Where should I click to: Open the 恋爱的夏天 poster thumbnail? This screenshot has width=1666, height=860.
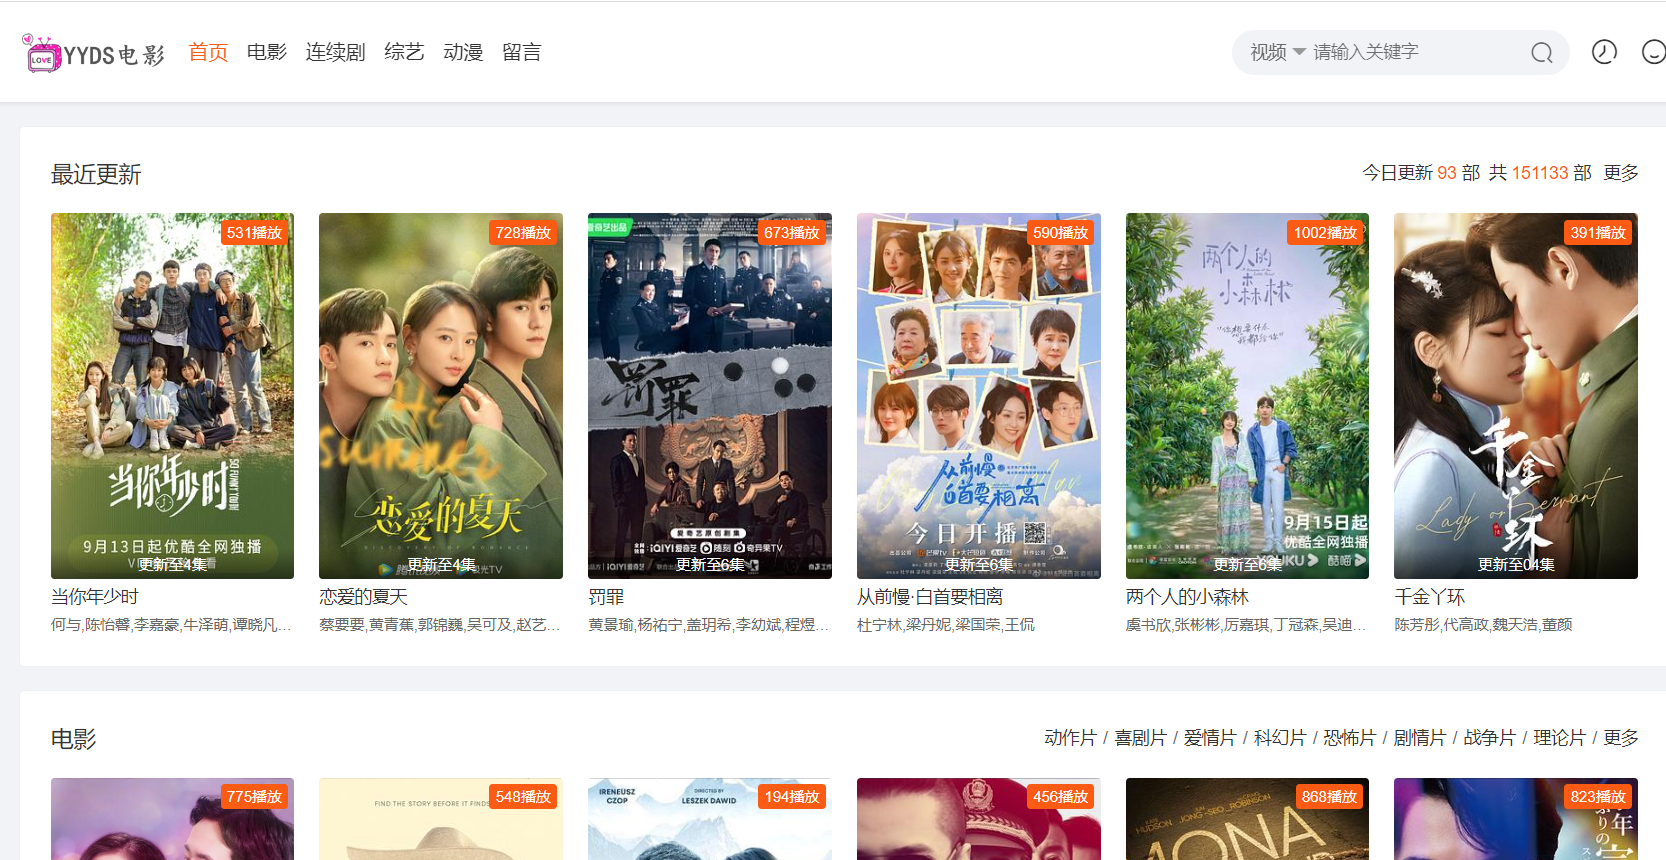(x=441, y=396)
